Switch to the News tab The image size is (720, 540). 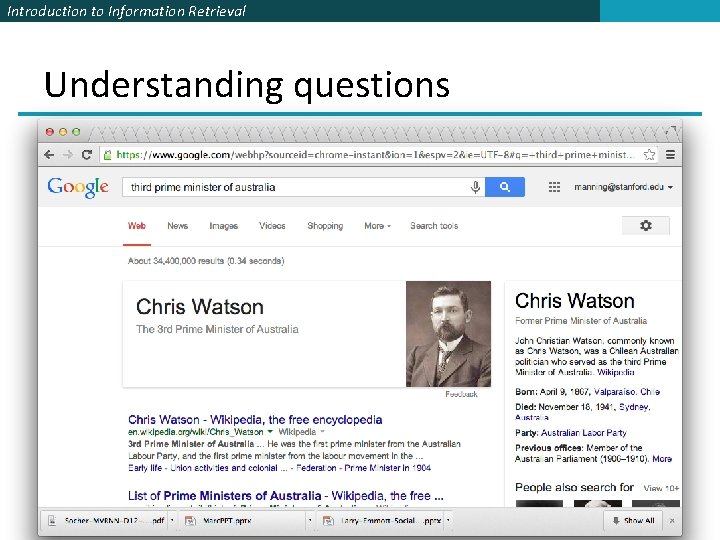177,226
